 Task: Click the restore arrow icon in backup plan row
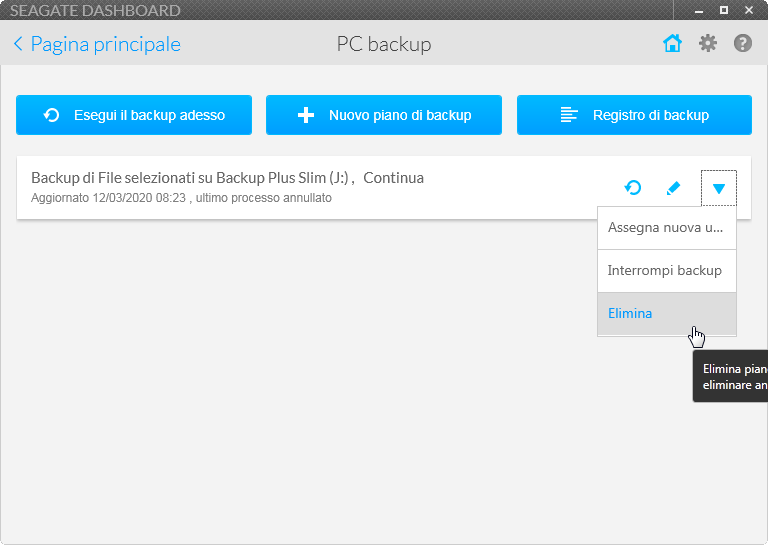[x=633, y=187]
